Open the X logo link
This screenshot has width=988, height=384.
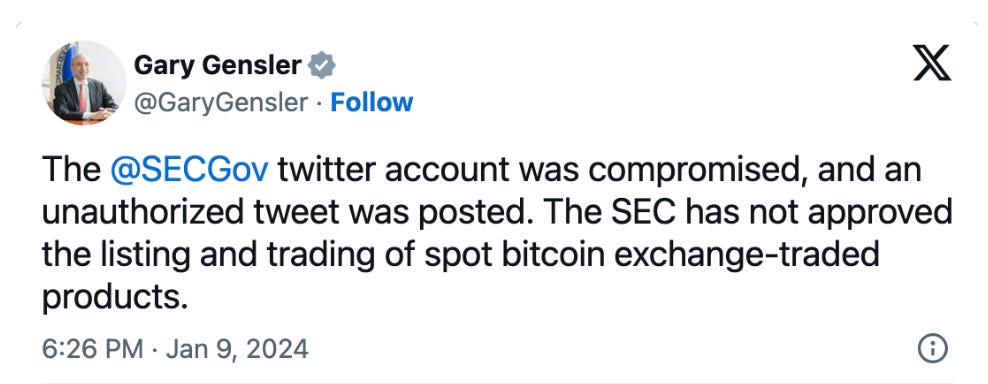932,64
